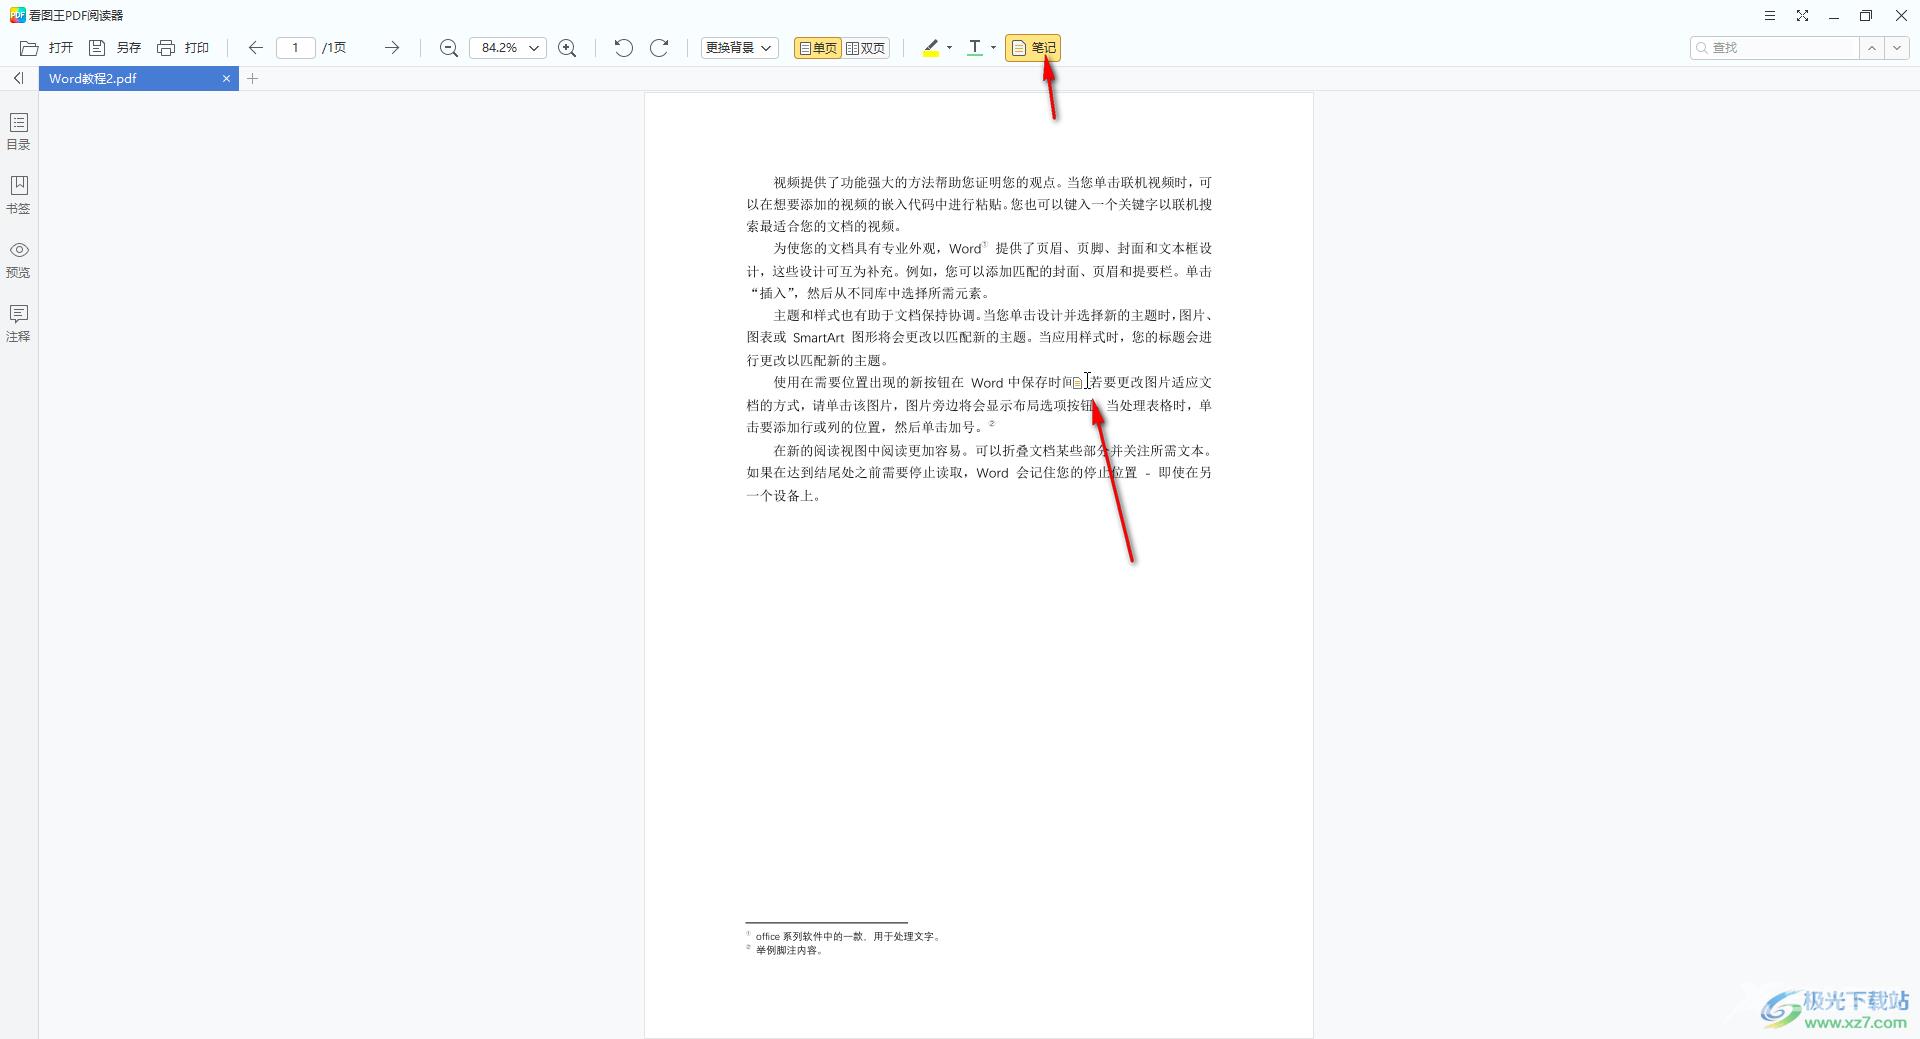Close the Word教程2.pdf tab
The image size is (1920, 1039).
(x=226, y=78)
